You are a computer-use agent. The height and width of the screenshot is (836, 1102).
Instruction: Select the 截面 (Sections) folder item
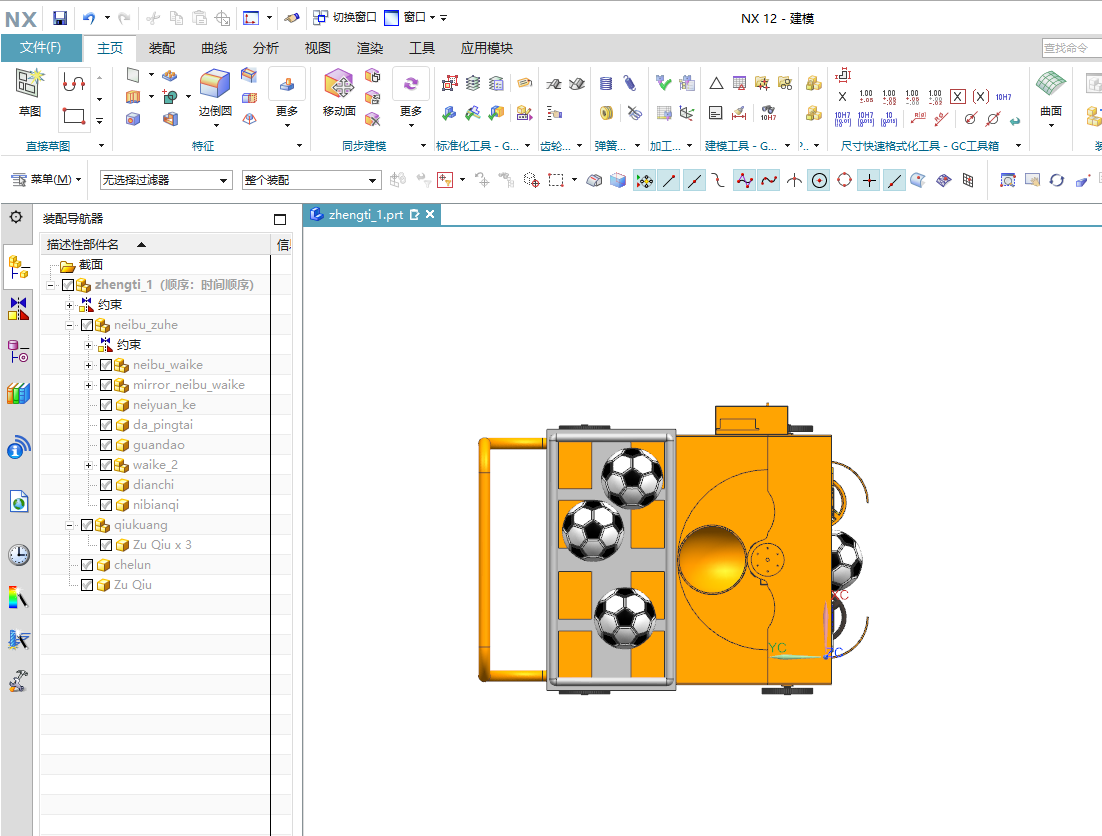pos(91,265)
